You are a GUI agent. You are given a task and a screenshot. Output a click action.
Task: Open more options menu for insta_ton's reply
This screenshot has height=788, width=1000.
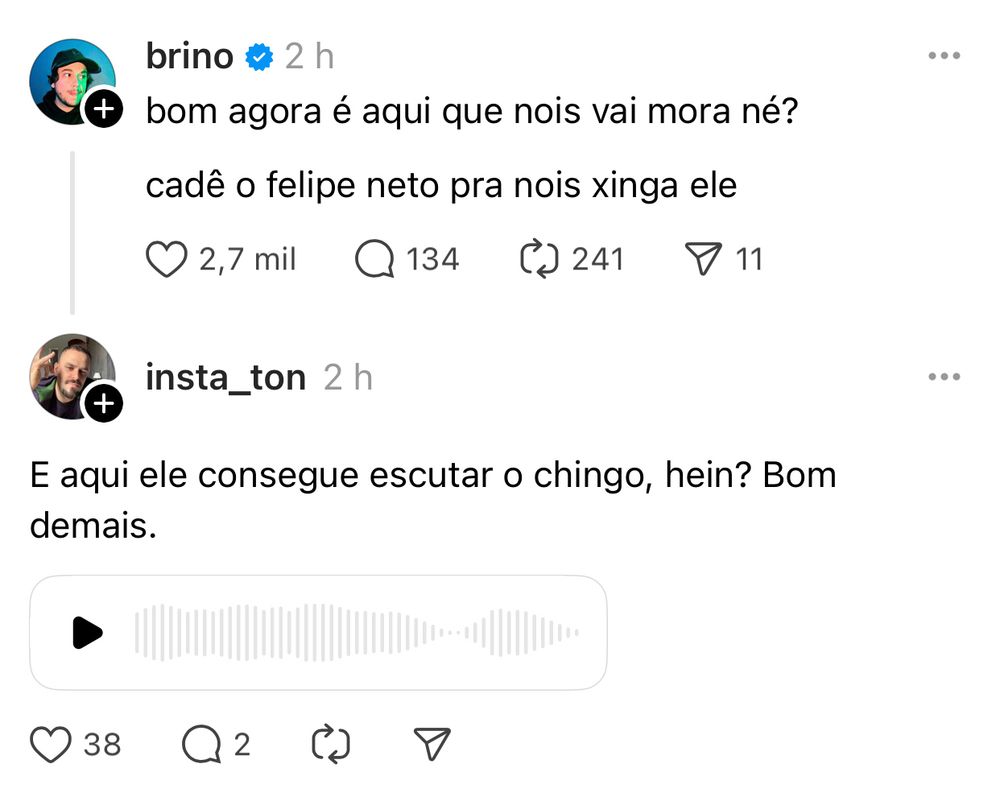[944, 377]
